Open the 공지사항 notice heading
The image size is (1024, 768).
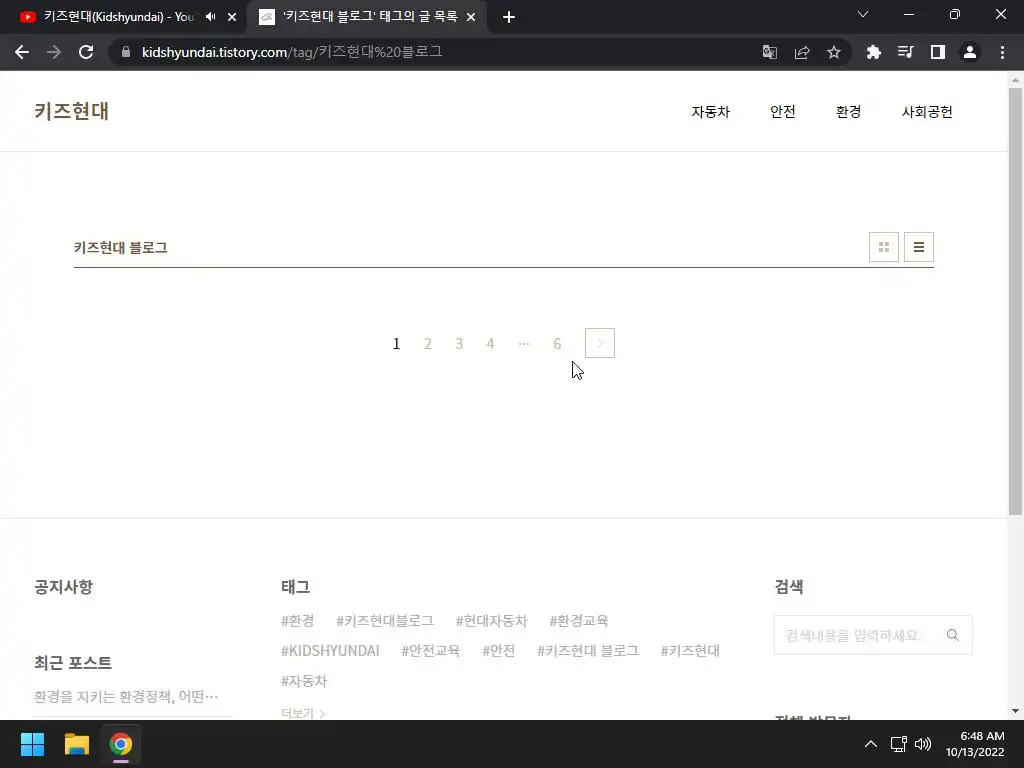tap(63, 586)
